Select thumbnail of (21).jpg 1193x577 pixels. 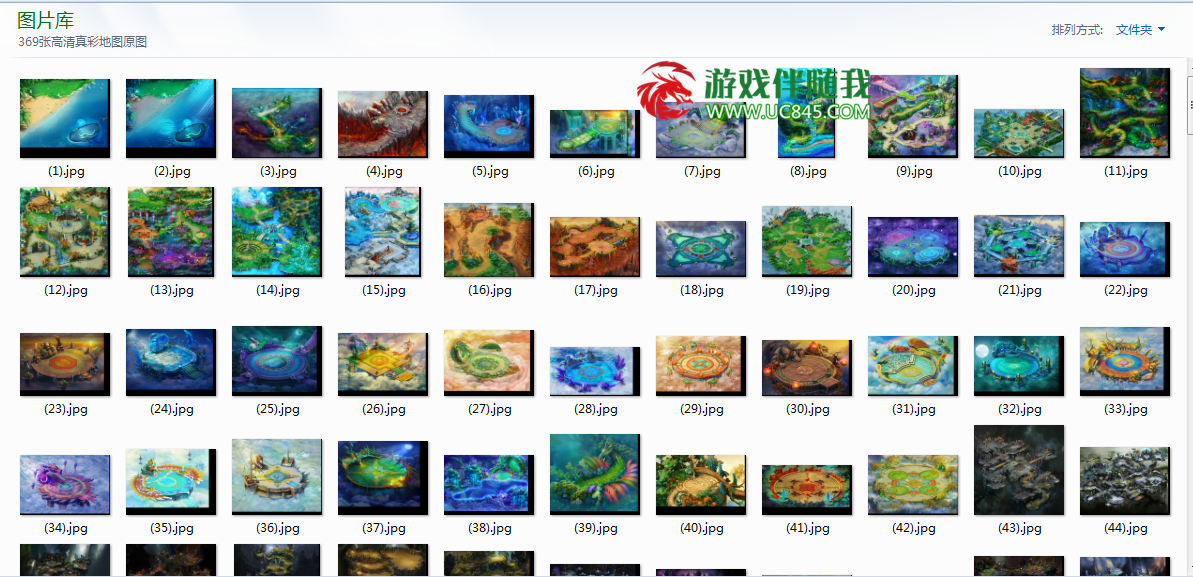click(x=1020, y=245)
